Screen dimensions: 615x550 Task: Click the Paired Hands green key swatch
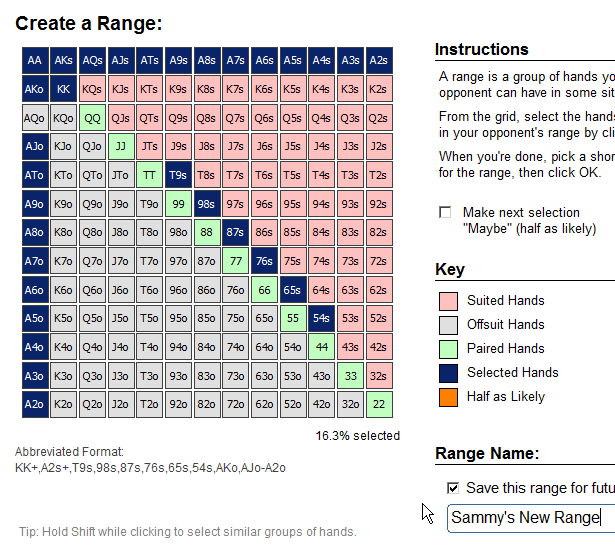pyautogui.click(x=448, y=348)
